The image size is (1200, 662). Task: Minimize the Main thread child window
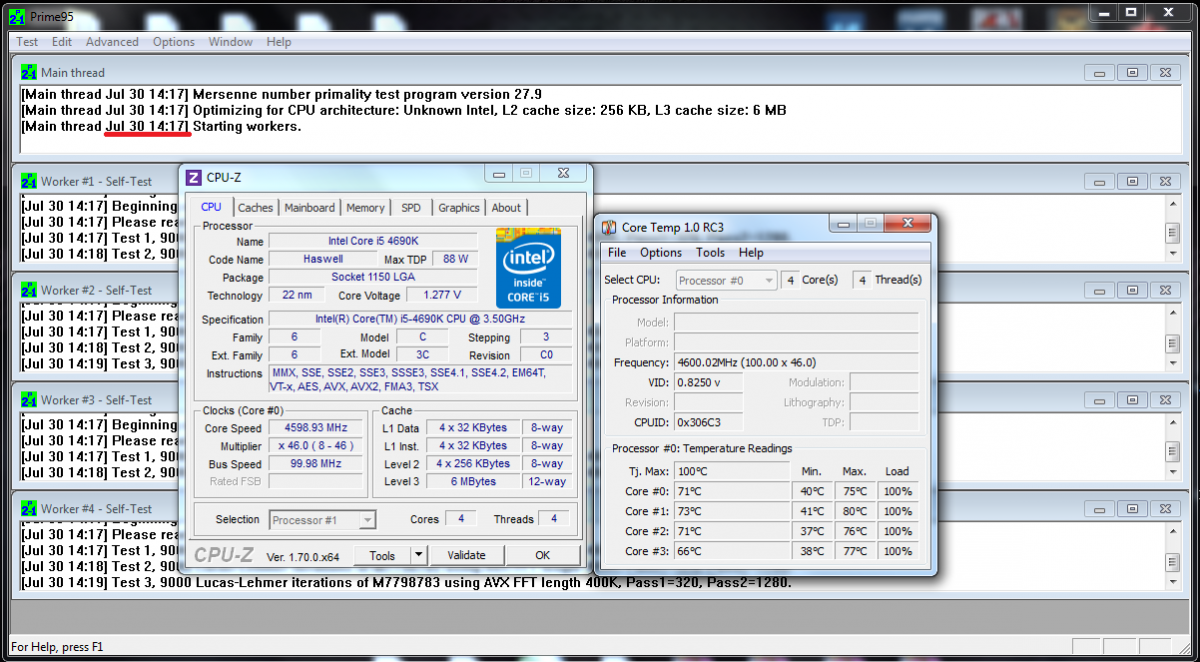click(x=1099, y=72)
